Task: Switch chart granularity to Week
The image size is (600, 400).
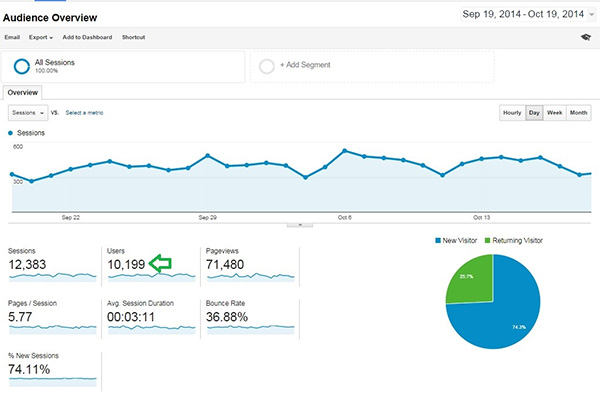Action: (554, 113)
